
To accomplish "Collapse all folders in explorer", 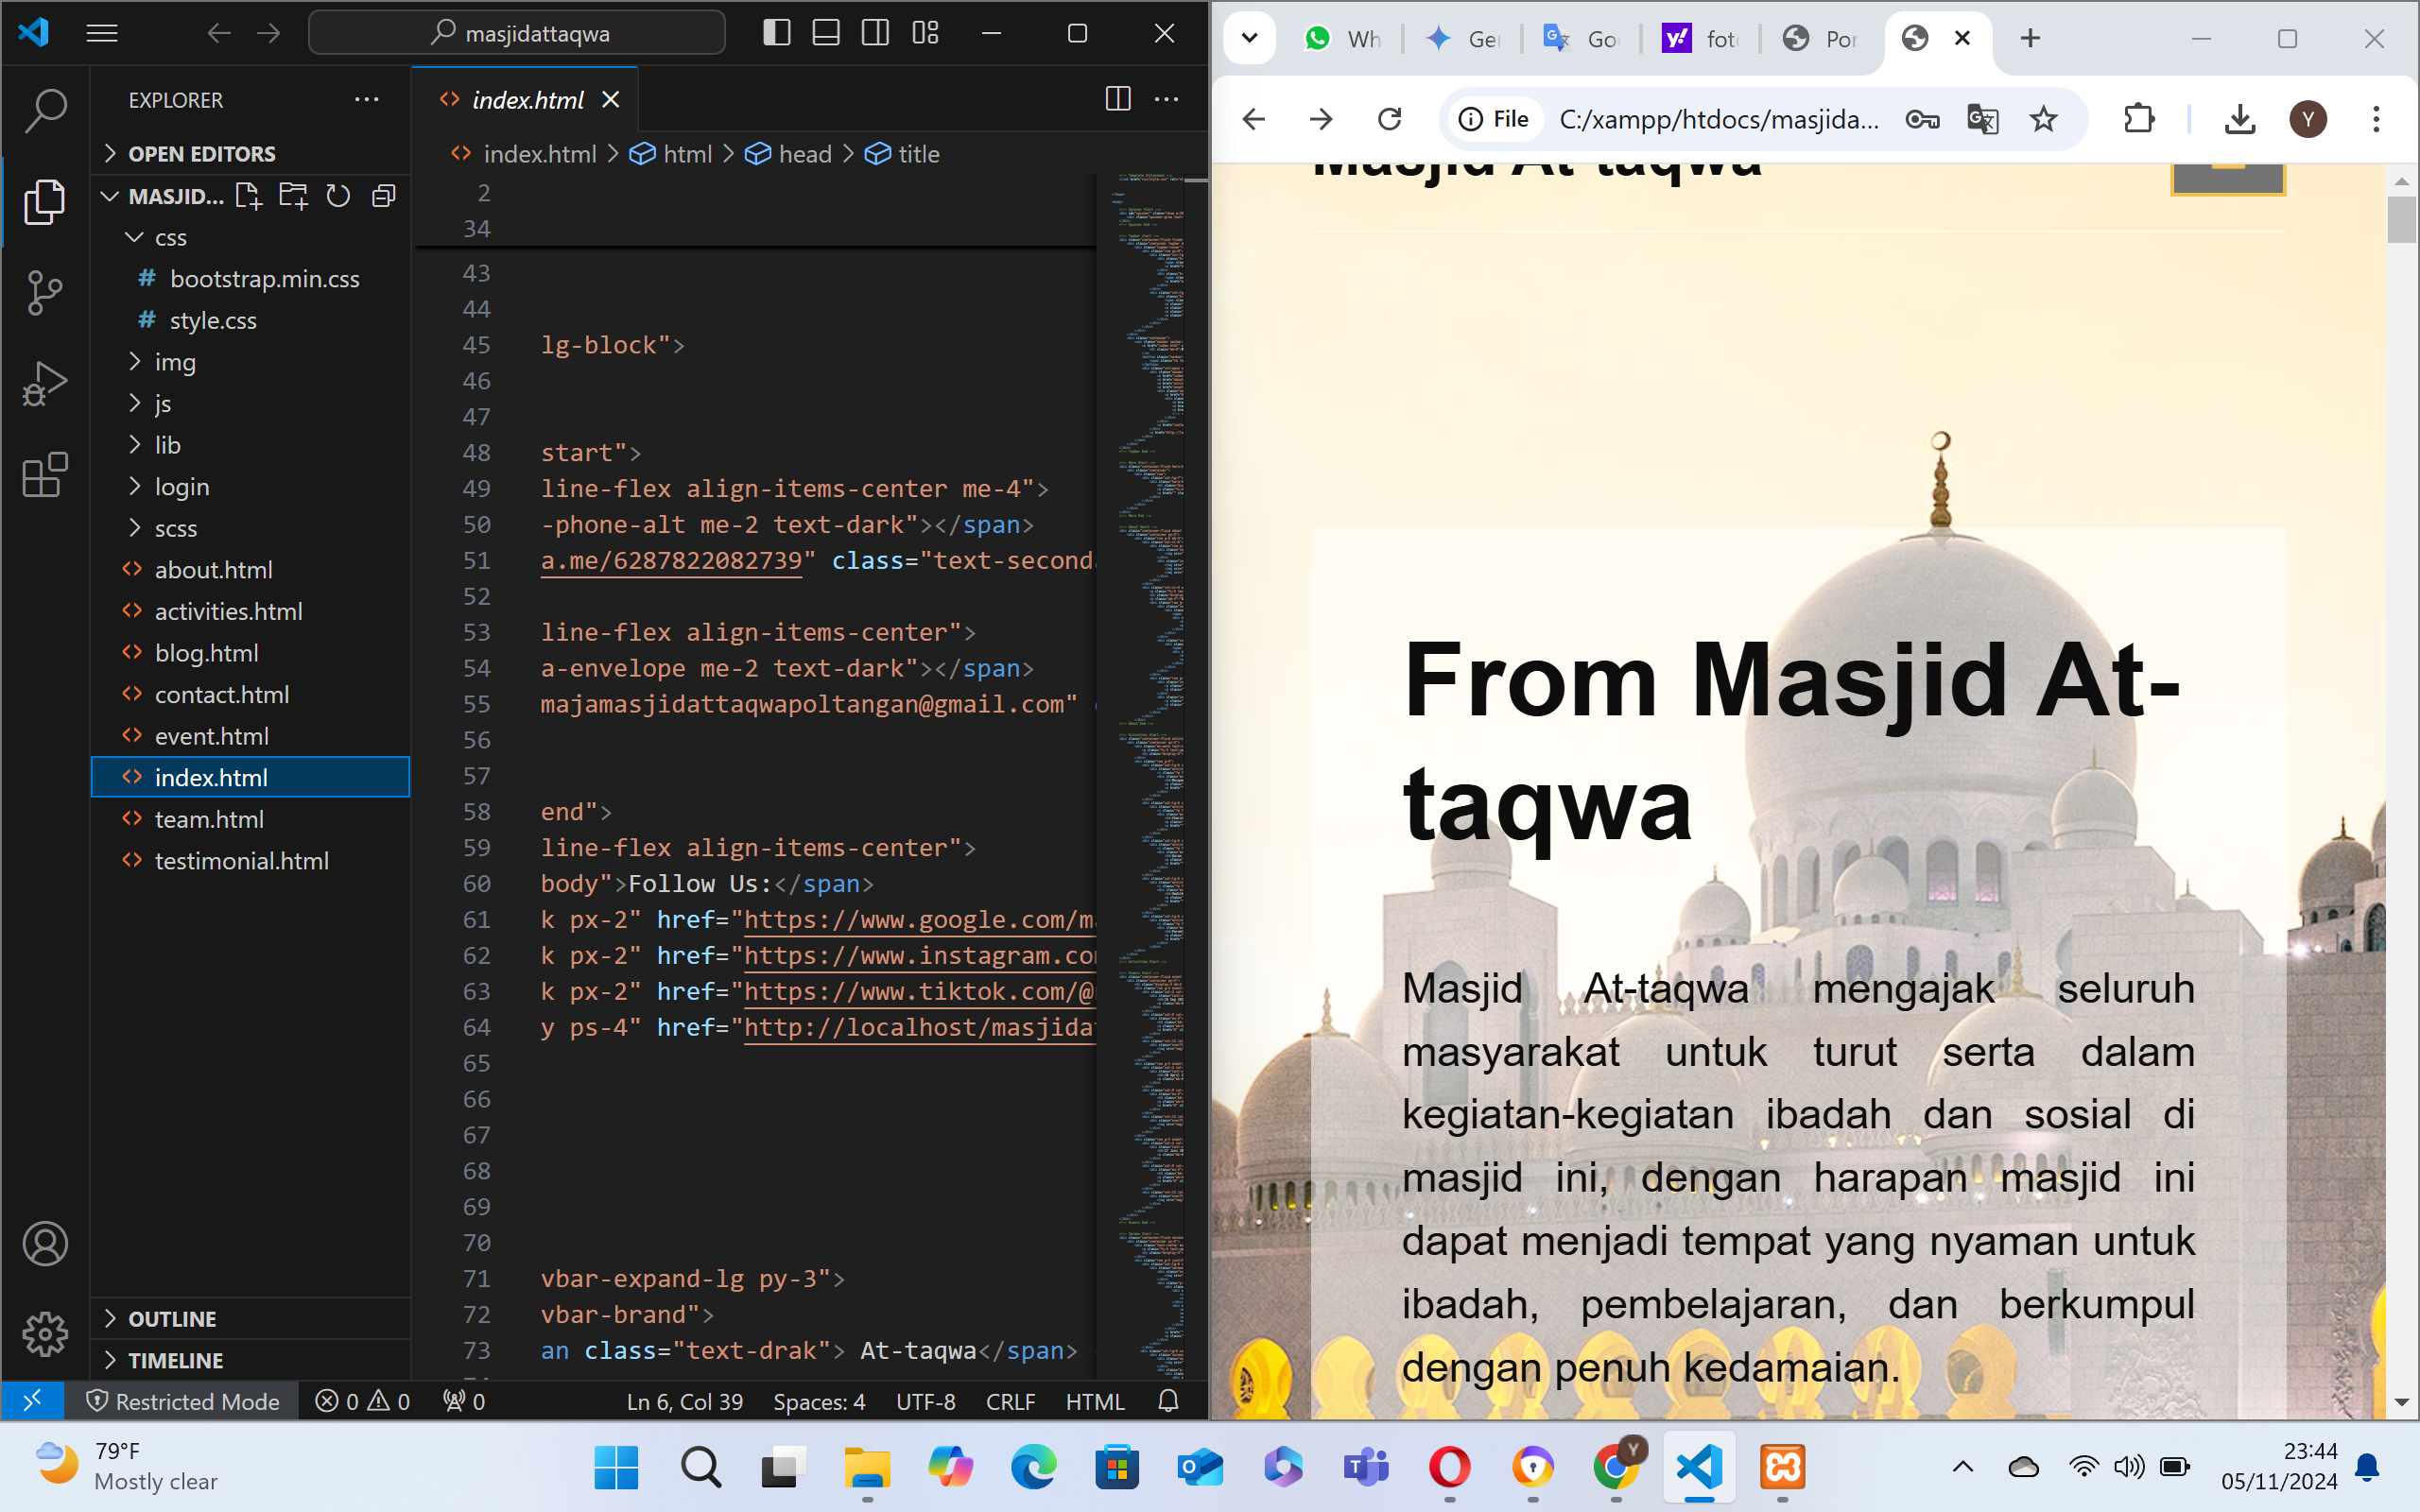I will pos(384,196).
